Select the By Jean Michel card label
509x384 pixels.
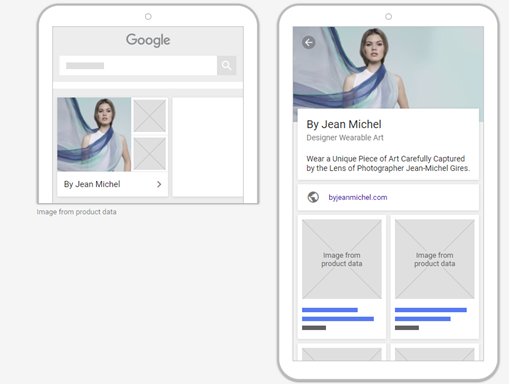[92, 184]
